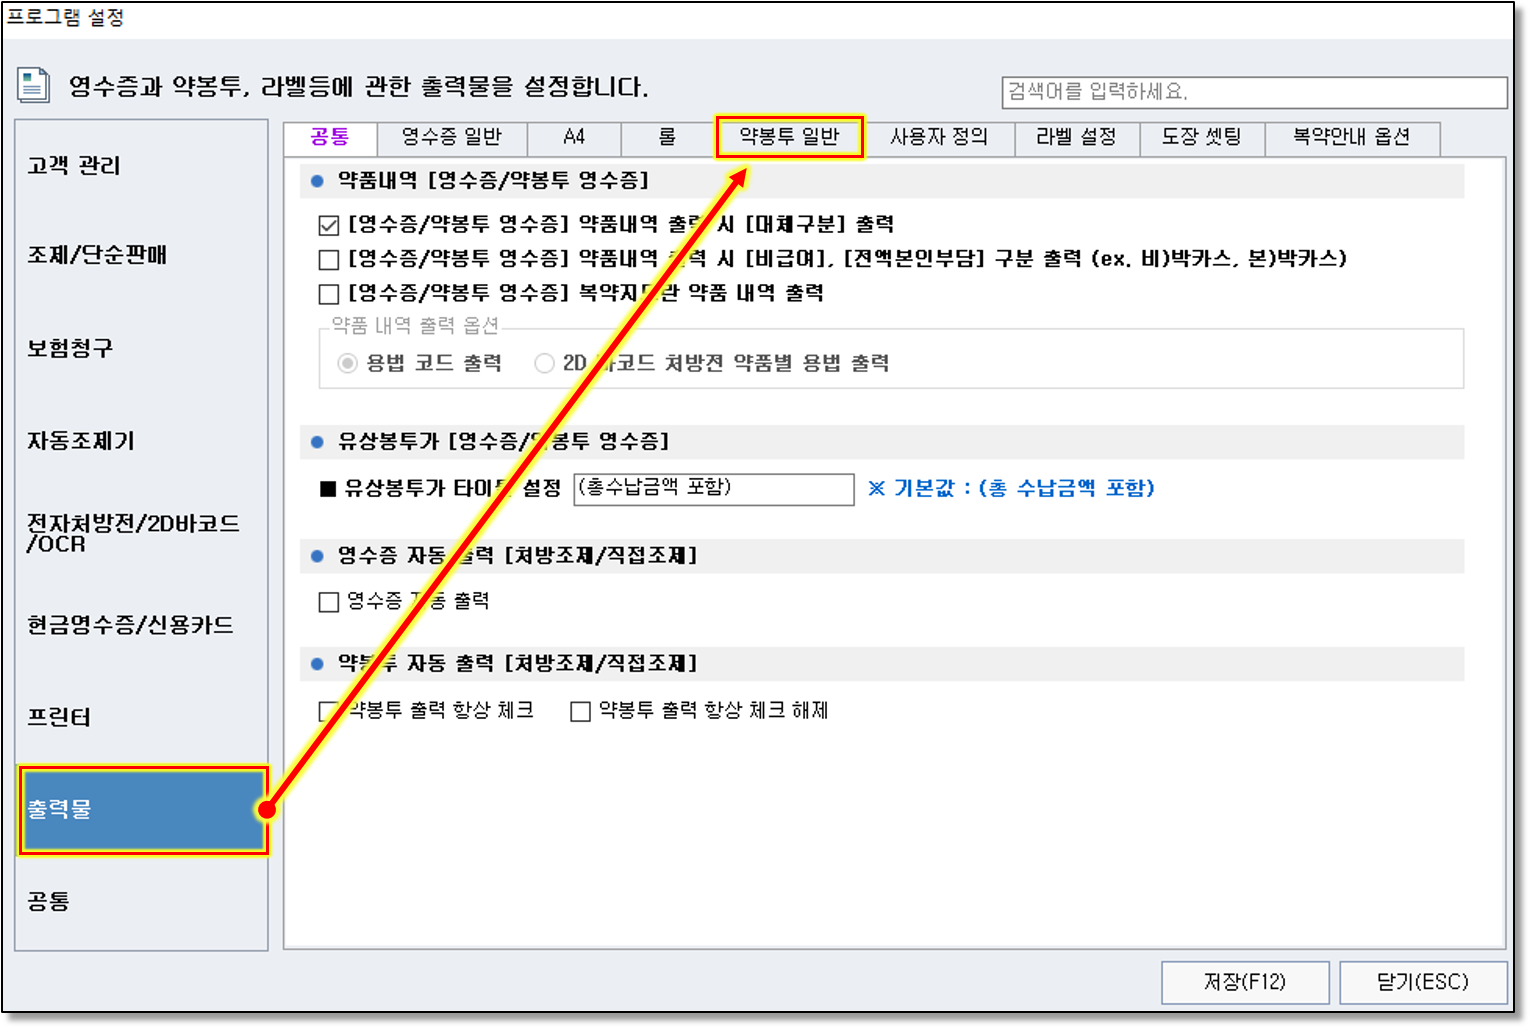Enable 약봉투 출력 항상 체크 해제 option
This screenshot has width=1531, height=1029.
(580, 711)
